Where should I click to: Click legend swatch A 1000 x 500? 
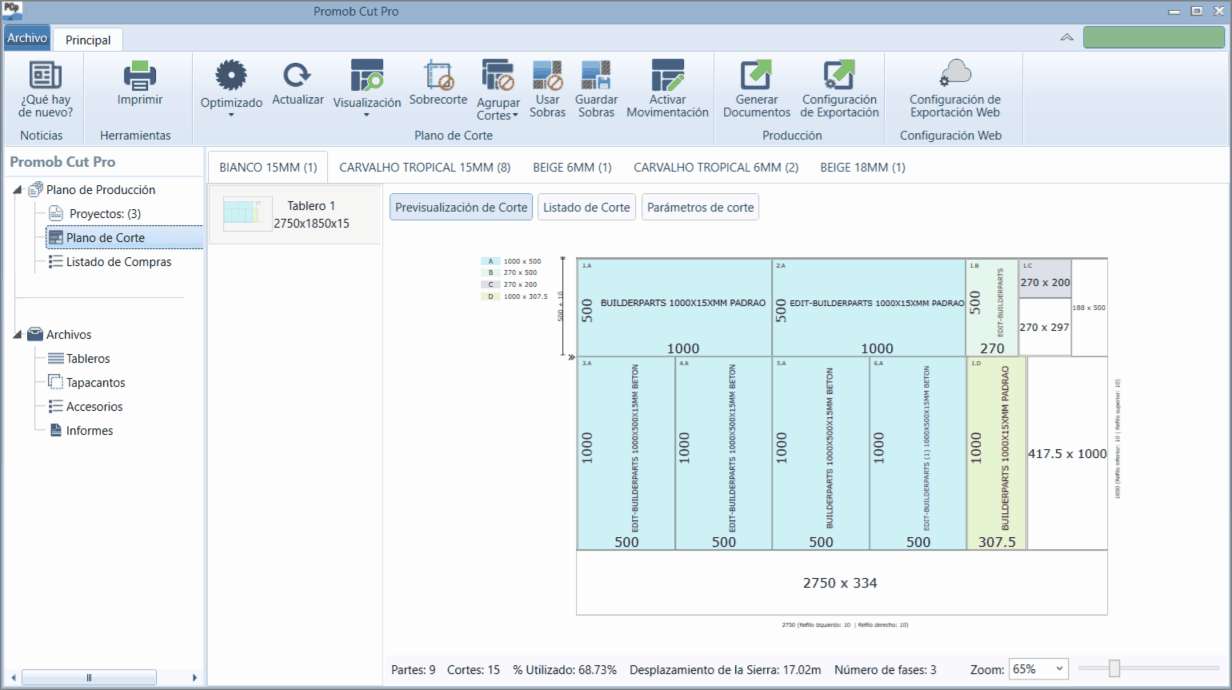490,261
